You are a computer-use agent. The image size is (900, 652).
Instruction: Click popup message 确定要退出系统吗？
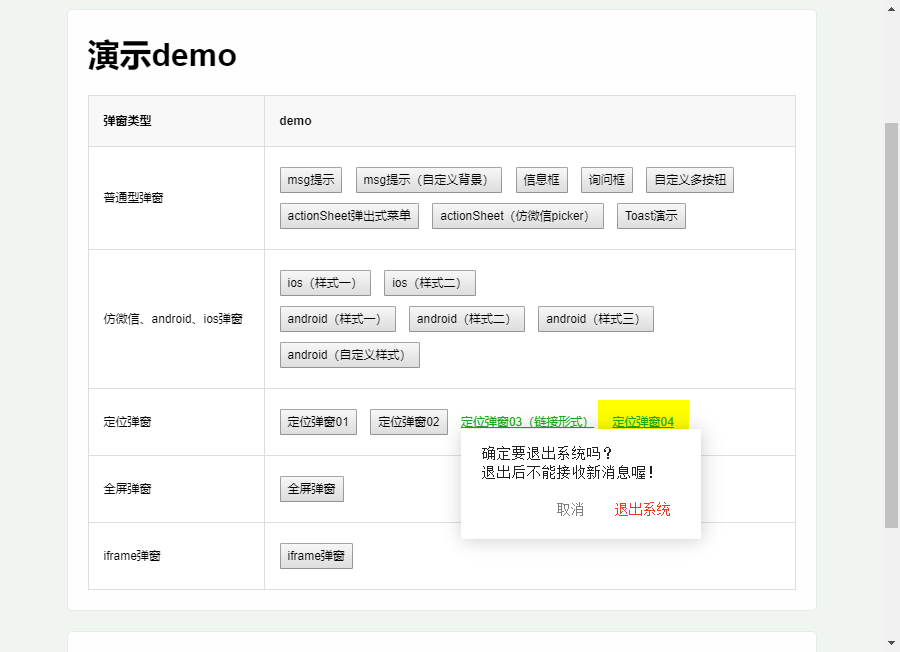[x=546, y=453]
